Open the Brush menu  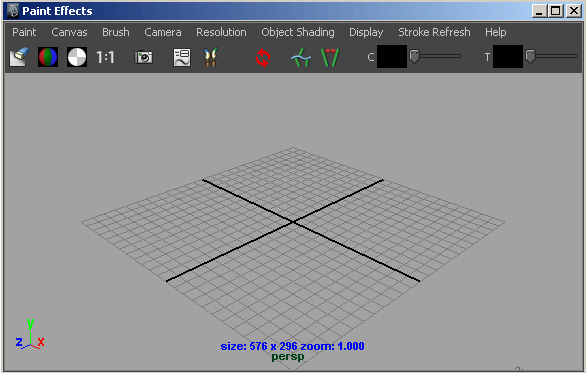(x=116, y=32)
